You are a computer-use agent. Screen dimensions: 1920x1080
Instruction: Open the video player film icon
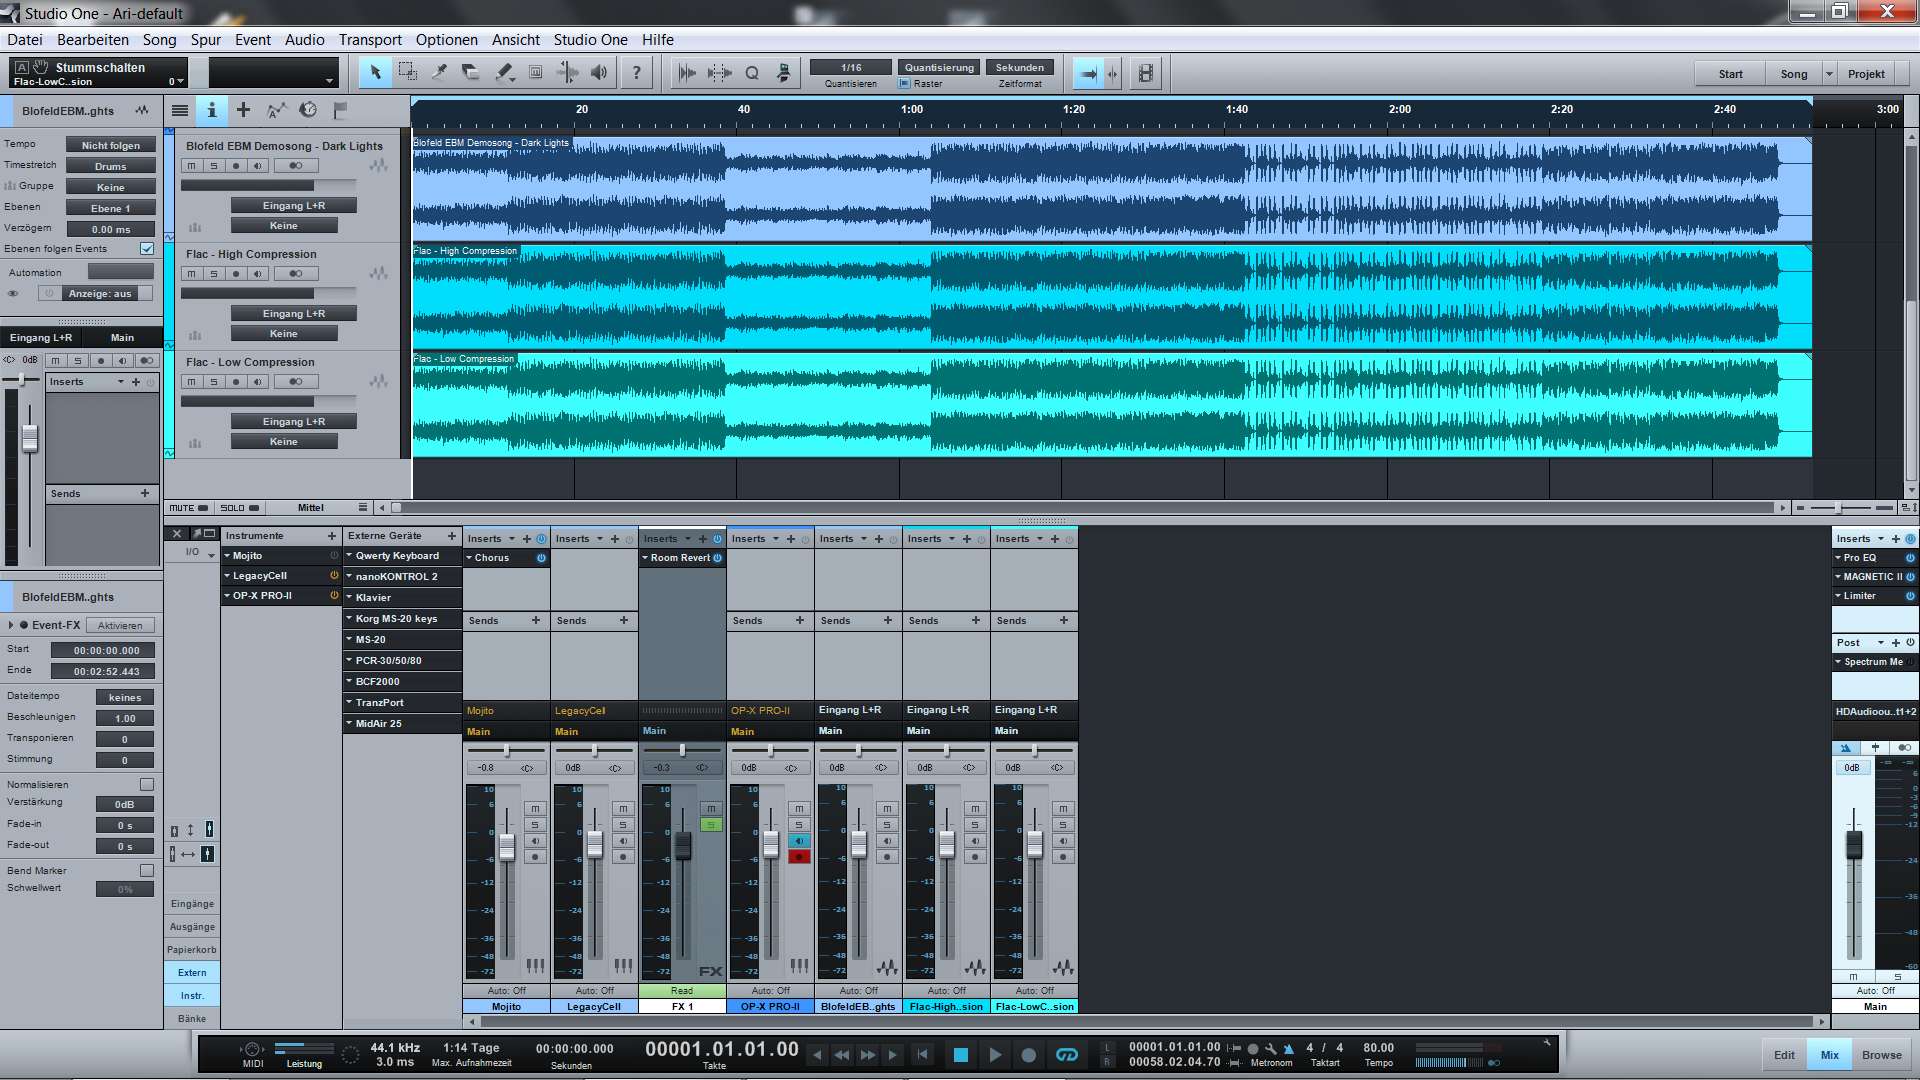[1146, 73]
